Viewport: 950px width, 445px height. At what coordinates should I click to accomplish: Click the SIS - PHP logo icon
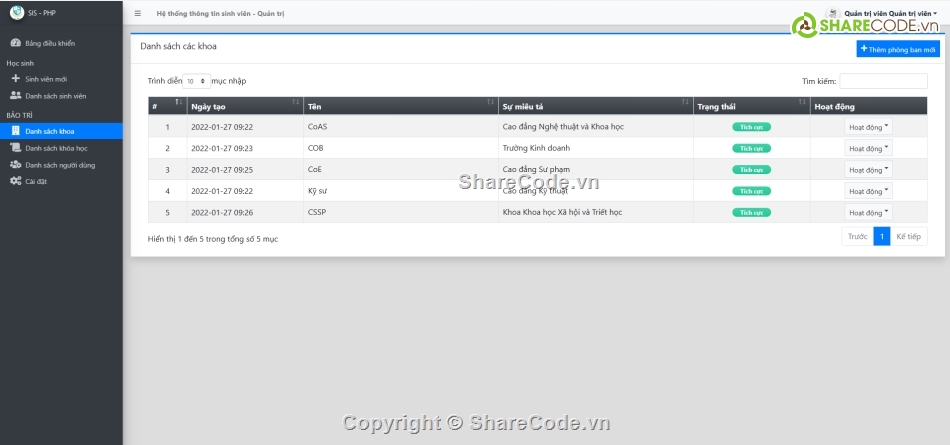pyautogui.click(x=16, y=13)
